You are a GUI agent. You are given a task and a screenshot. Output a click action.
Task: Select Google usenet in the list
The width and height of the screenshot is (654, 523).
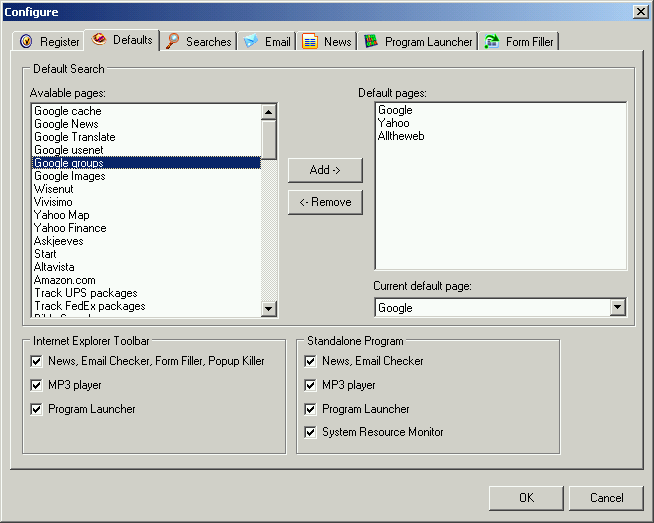146,150
